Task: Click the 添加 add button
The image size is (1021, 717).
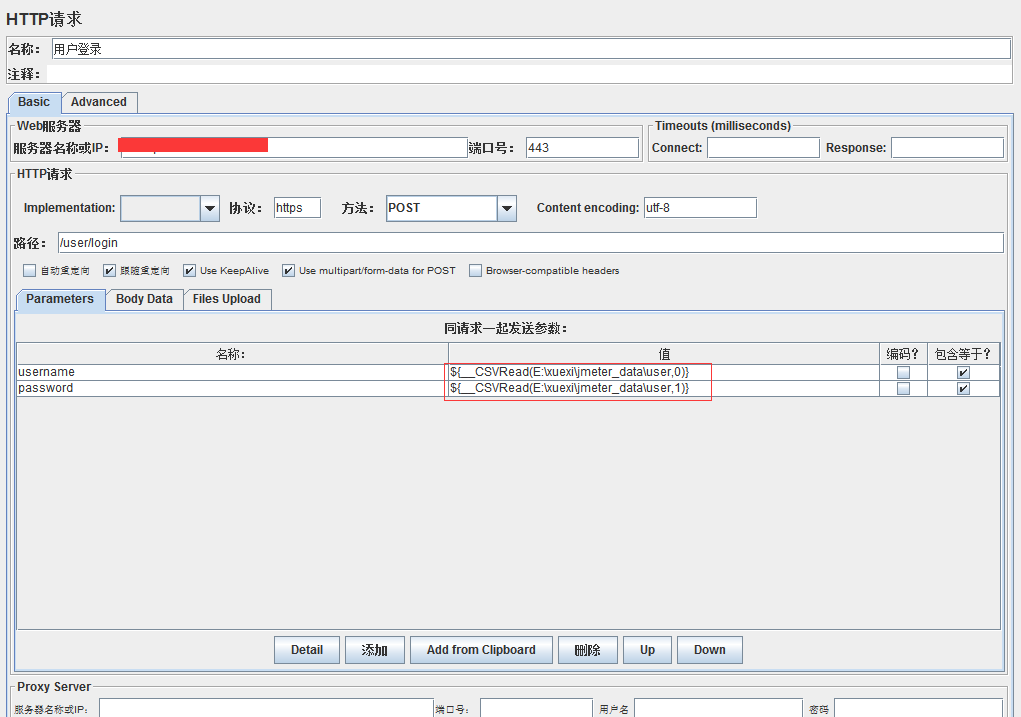Action: point(374,650)
